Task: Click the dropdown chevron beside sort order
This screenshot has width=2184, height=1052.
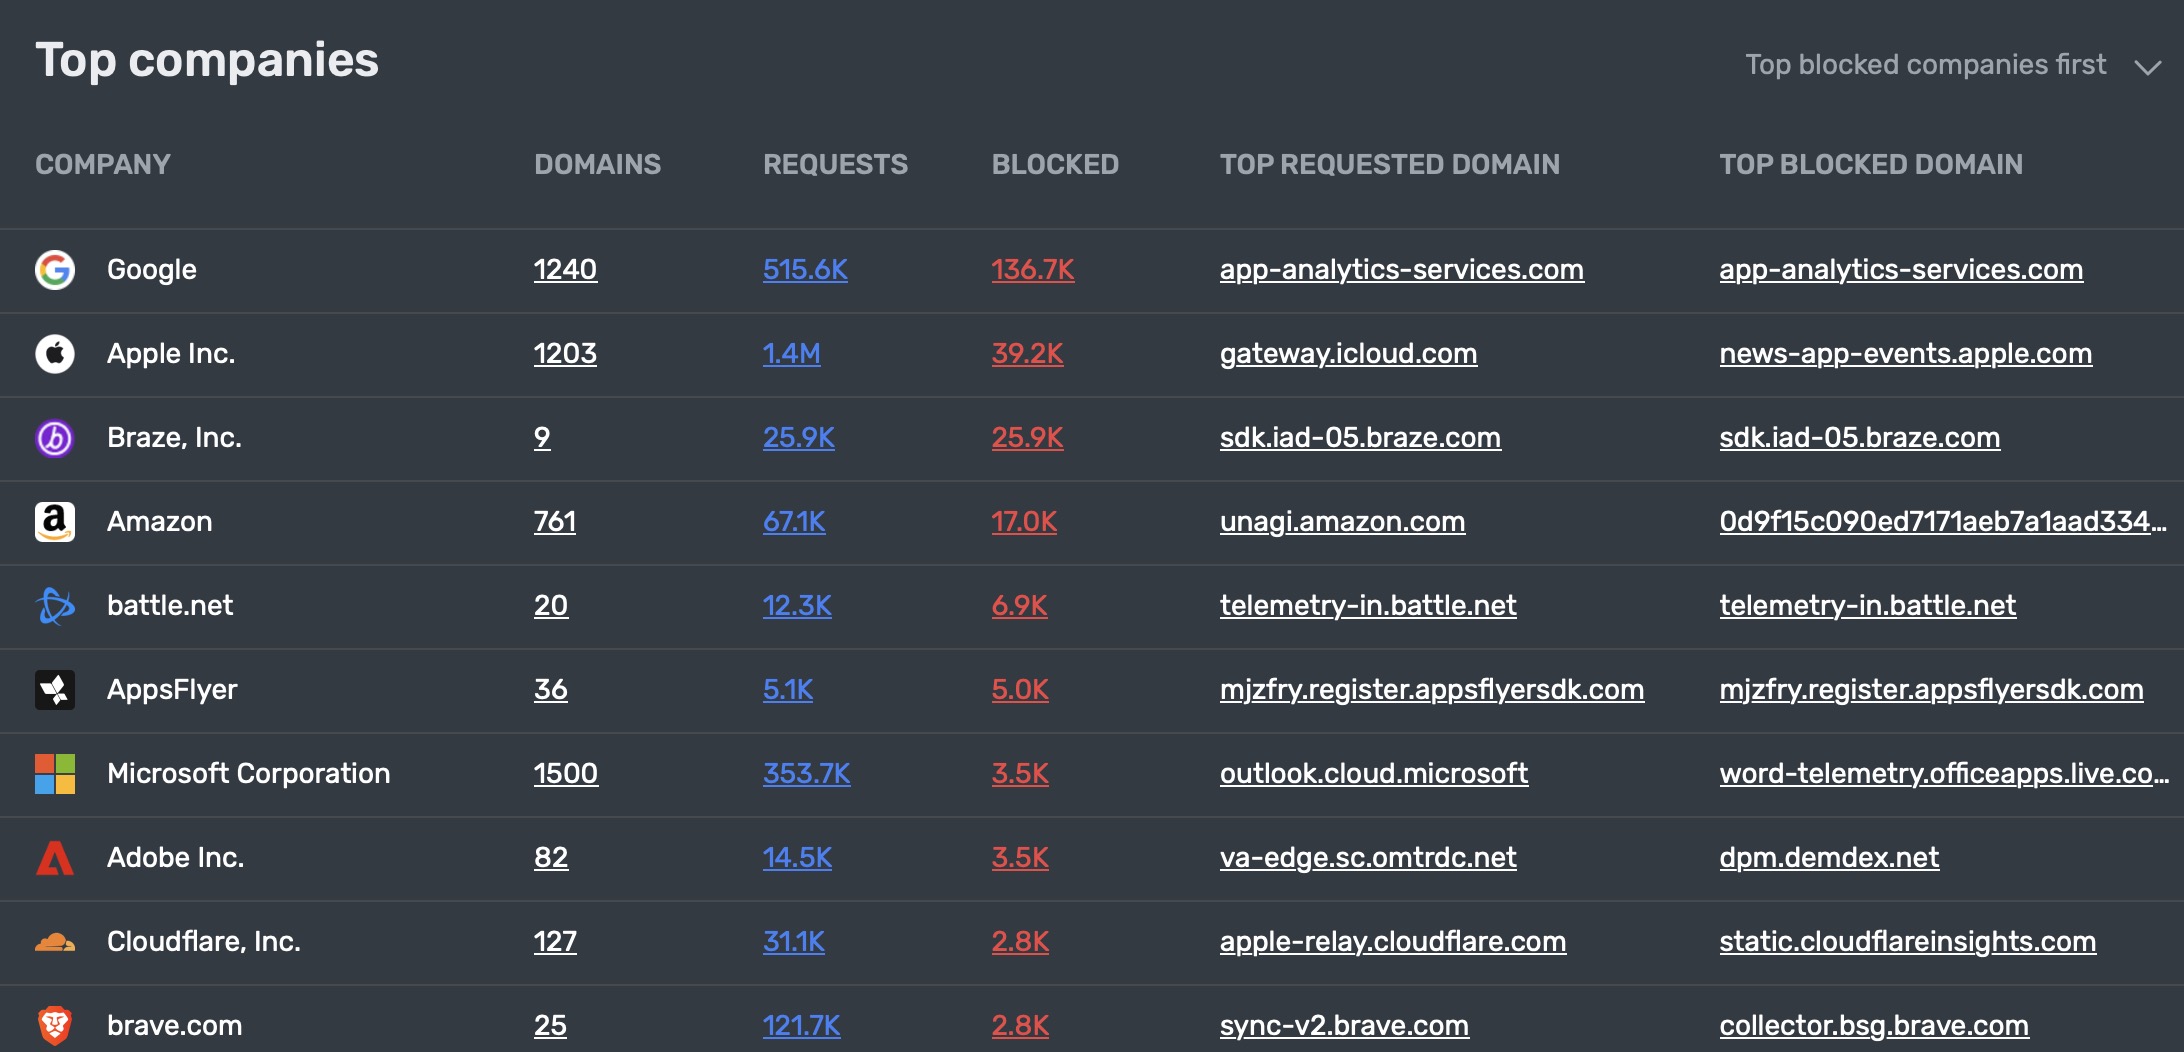Action: pos(2148,67)
